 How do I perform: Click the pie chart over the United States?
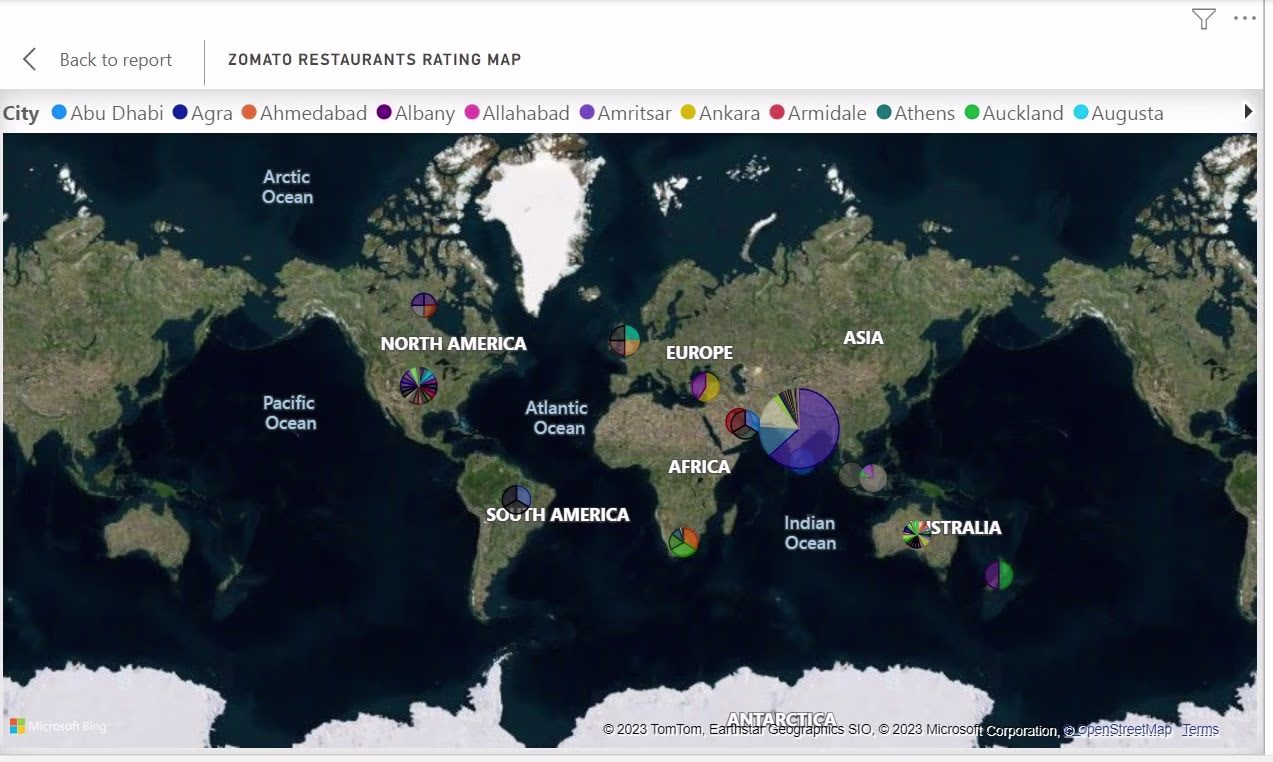(418, 385)
